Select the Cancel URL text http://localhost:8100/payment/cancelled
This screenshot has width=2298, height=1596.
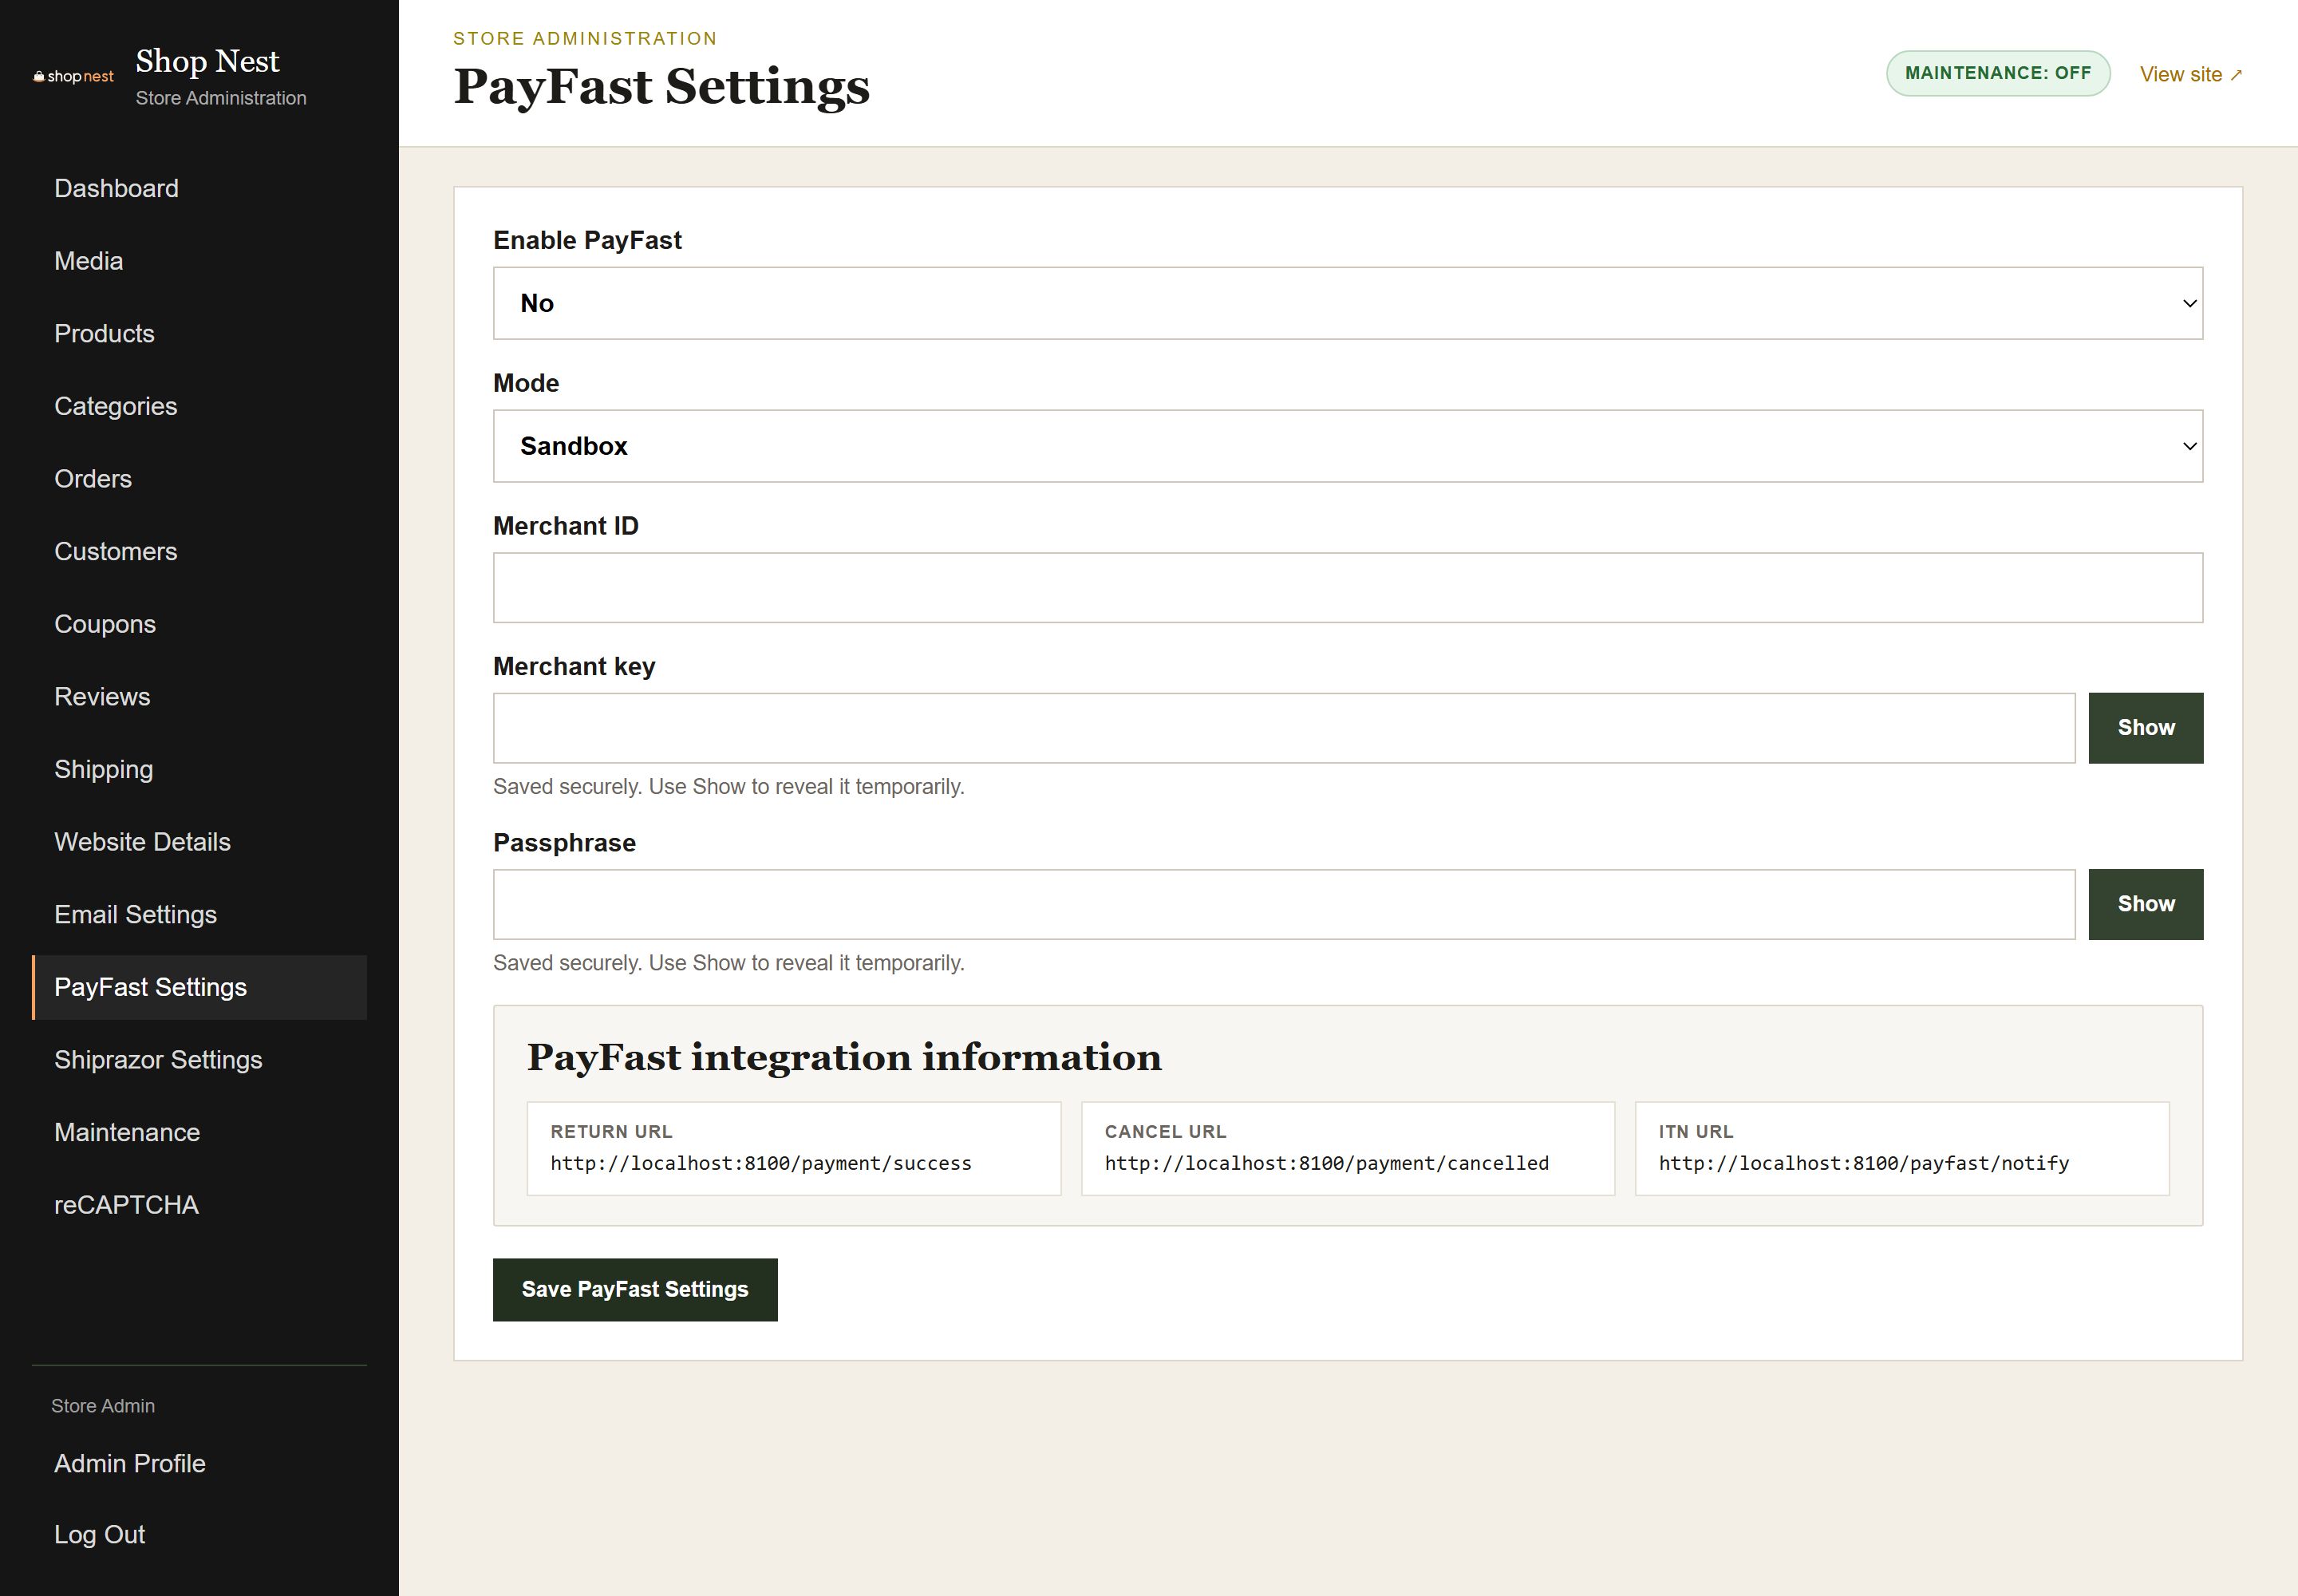click(x=1327, y=1164)
